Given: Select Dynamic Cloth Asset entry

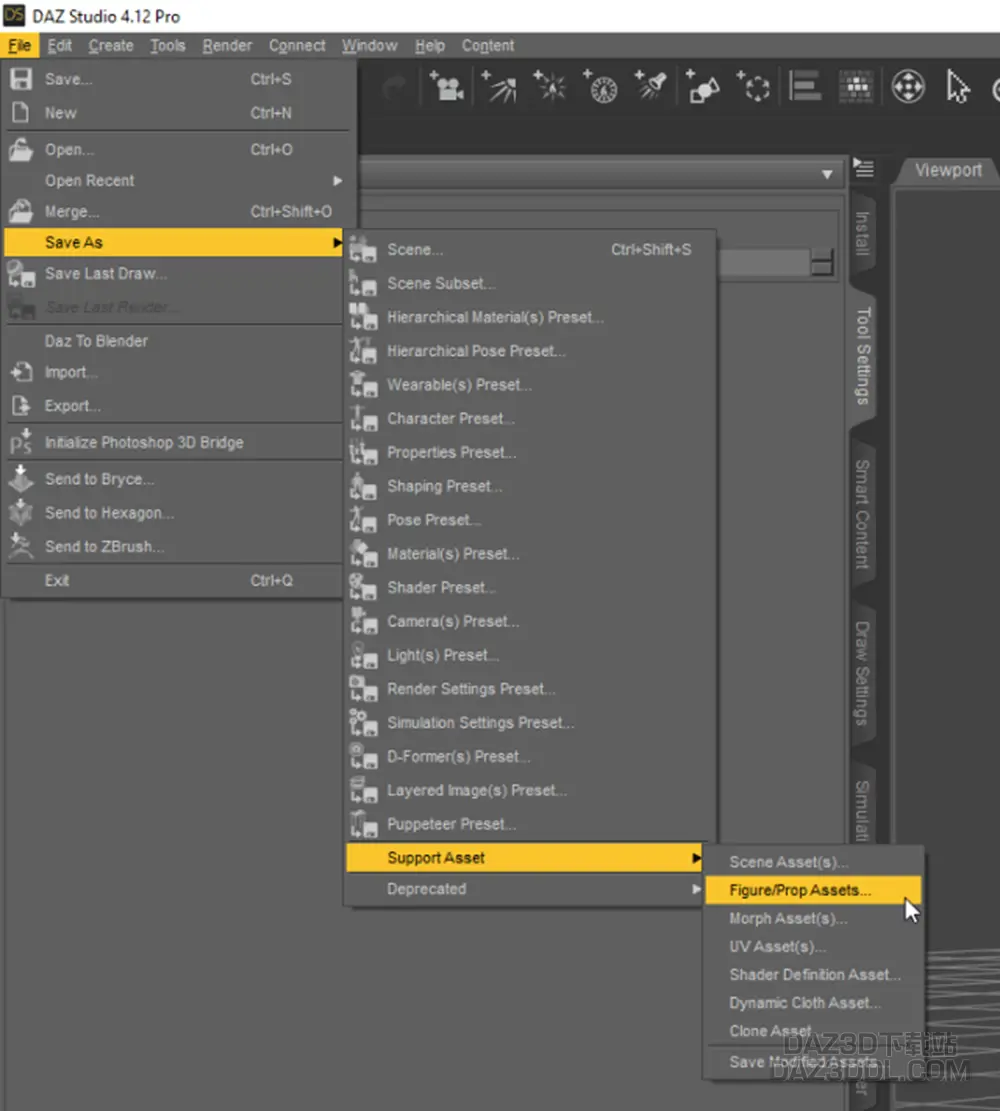Looking at the screenshot, I should pos(814,1003).
